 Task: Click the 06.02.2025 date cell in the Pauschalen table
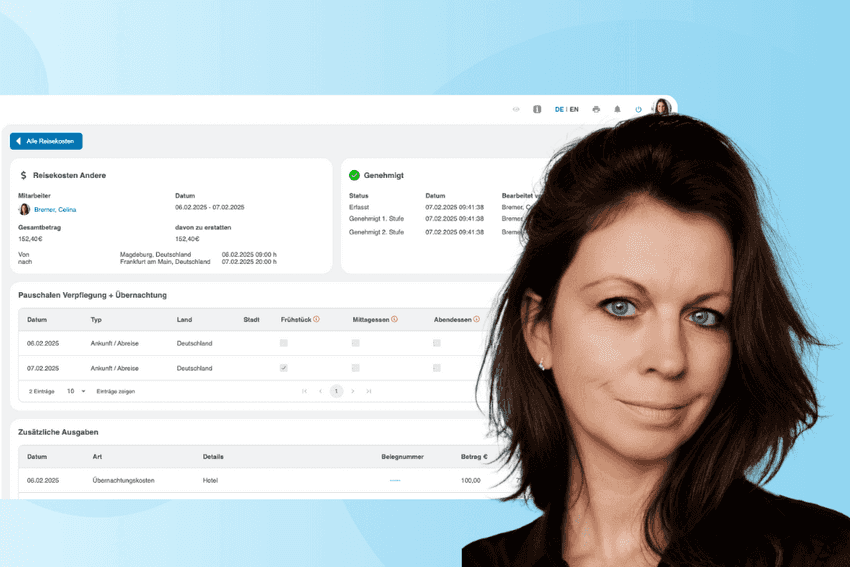tap(43, 343)
